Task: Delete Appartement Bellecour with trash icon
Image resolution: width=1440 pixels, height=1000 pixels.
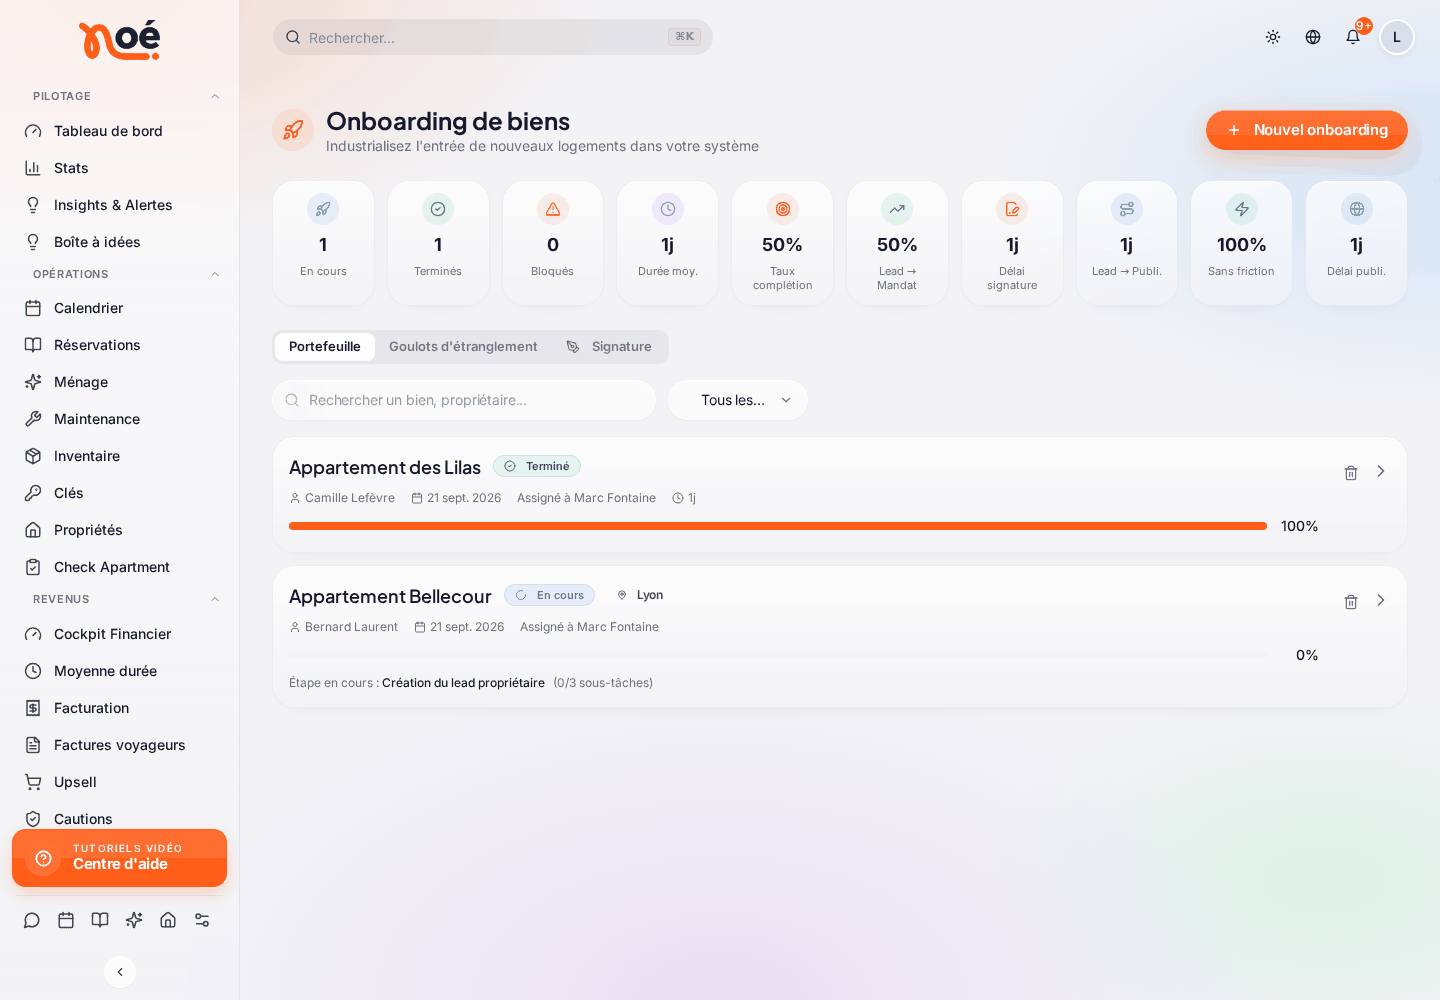Action: (x=1351, y=601)
